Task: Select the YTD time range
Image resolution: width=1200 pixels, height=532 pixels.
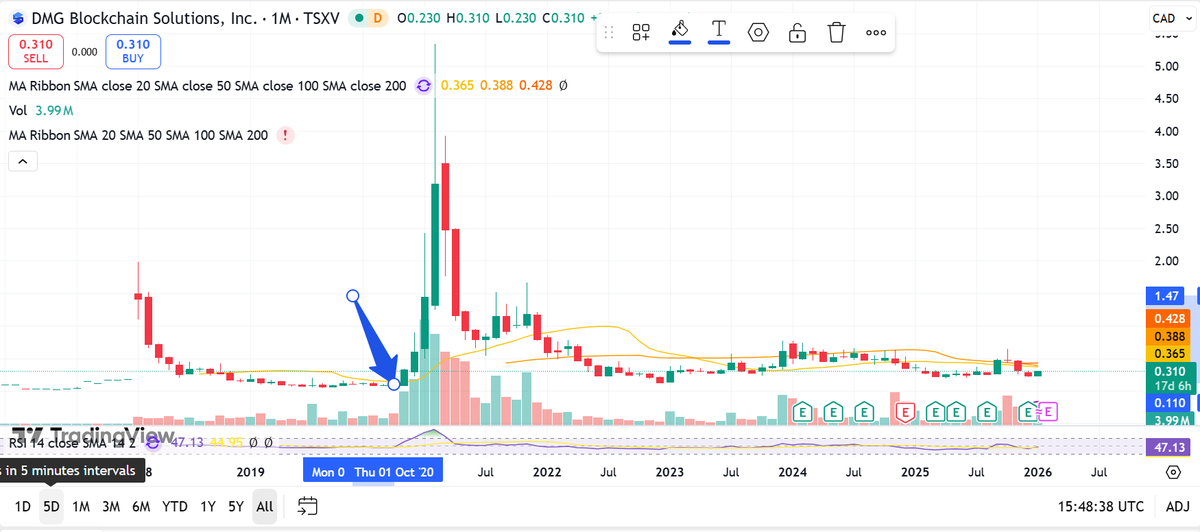Action: 175,507
